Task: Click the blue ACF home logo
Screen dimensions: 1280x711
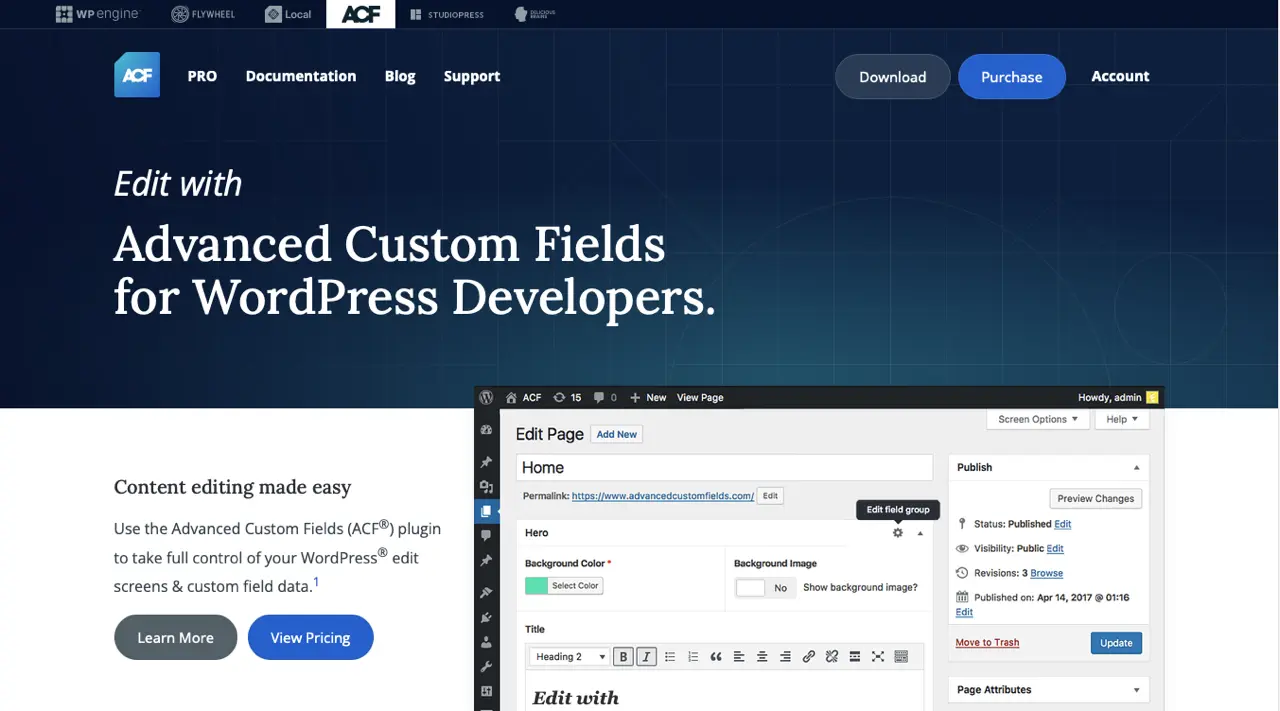Action: coord(137,75)
